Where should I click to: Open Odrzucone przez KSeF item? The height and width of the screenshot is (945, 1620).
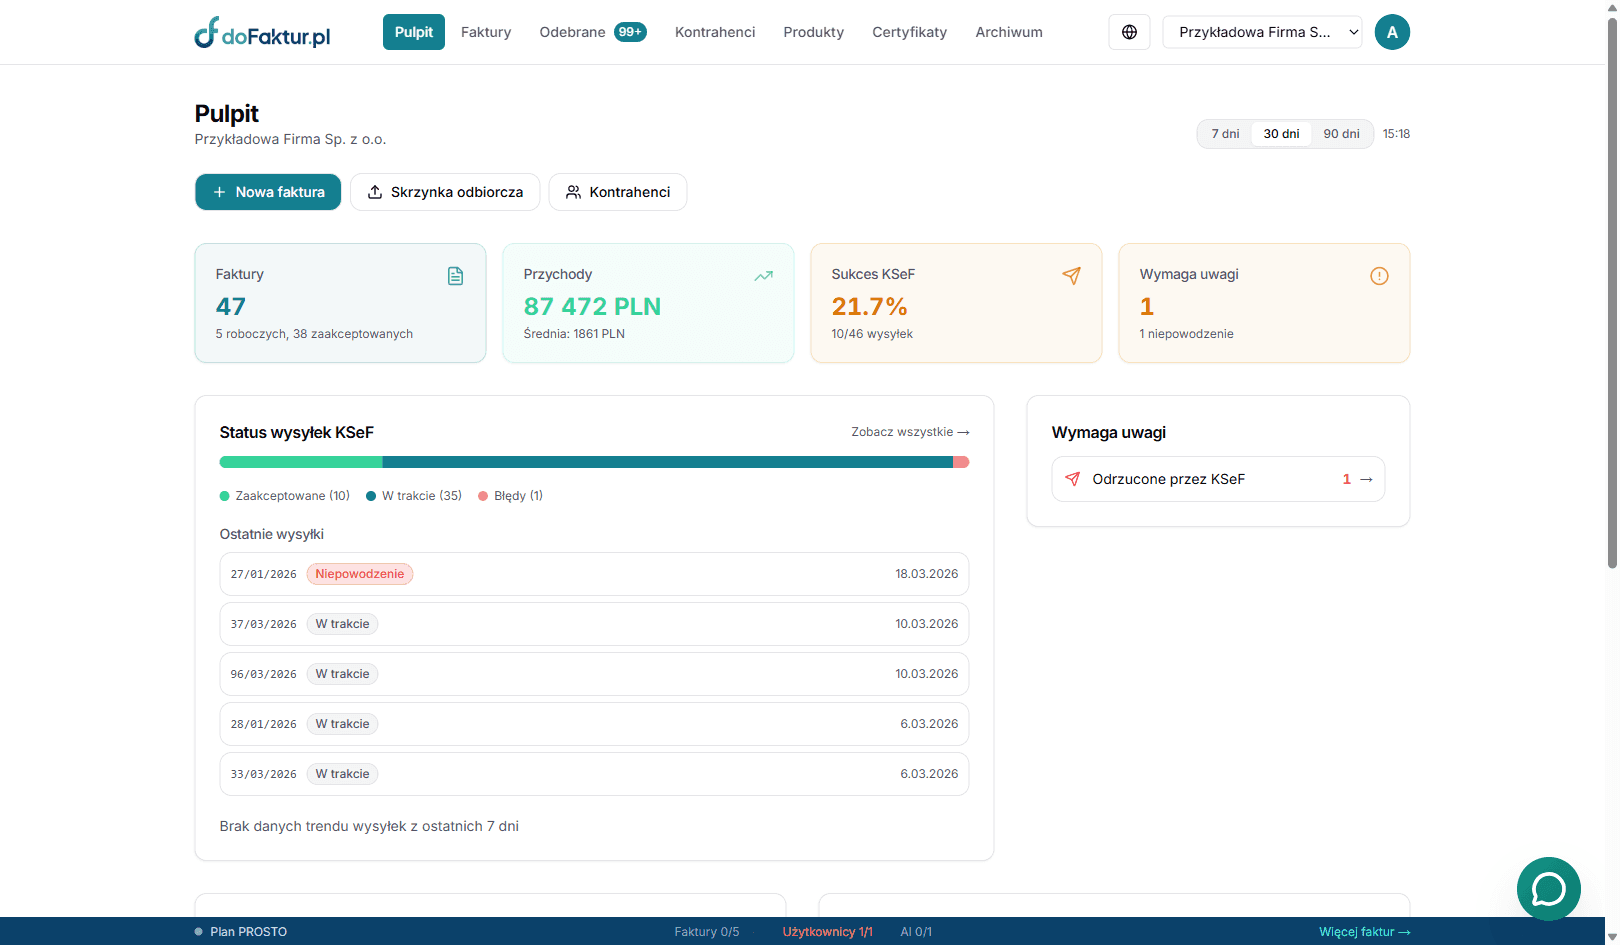[1218, 479]
